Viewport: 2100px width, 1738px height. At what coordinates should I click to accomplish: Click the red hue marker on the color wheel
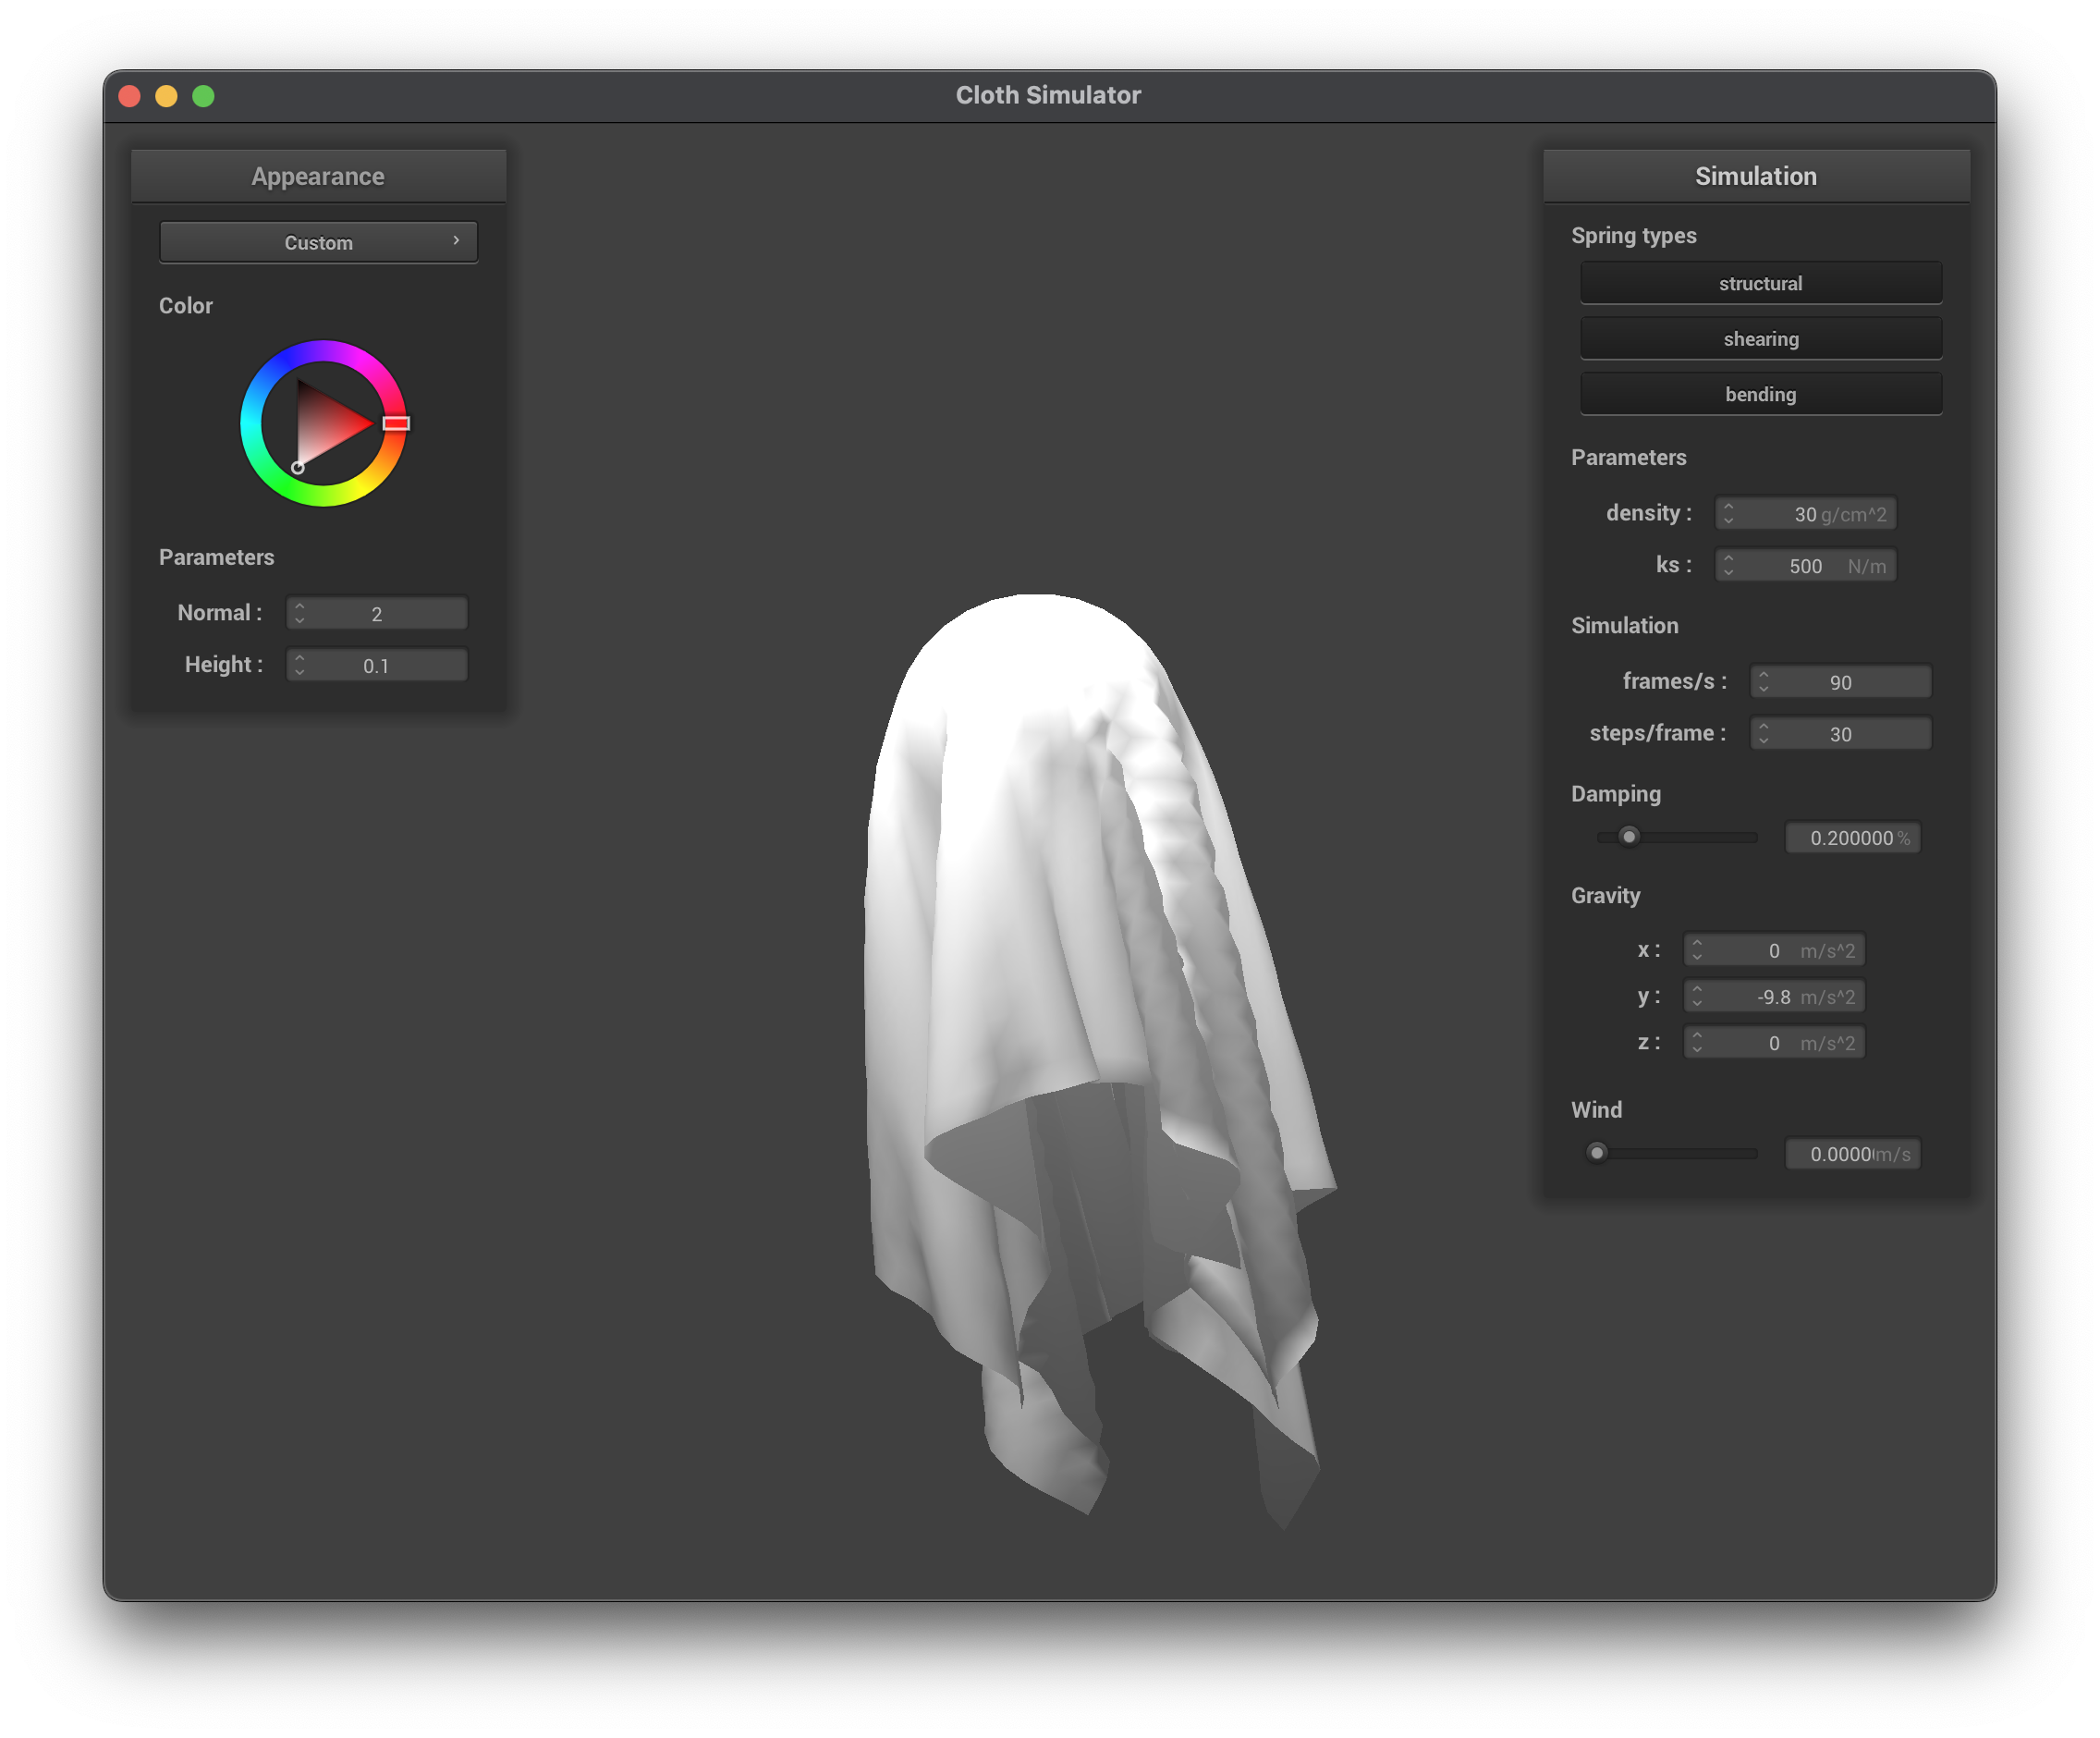point(396,423)
